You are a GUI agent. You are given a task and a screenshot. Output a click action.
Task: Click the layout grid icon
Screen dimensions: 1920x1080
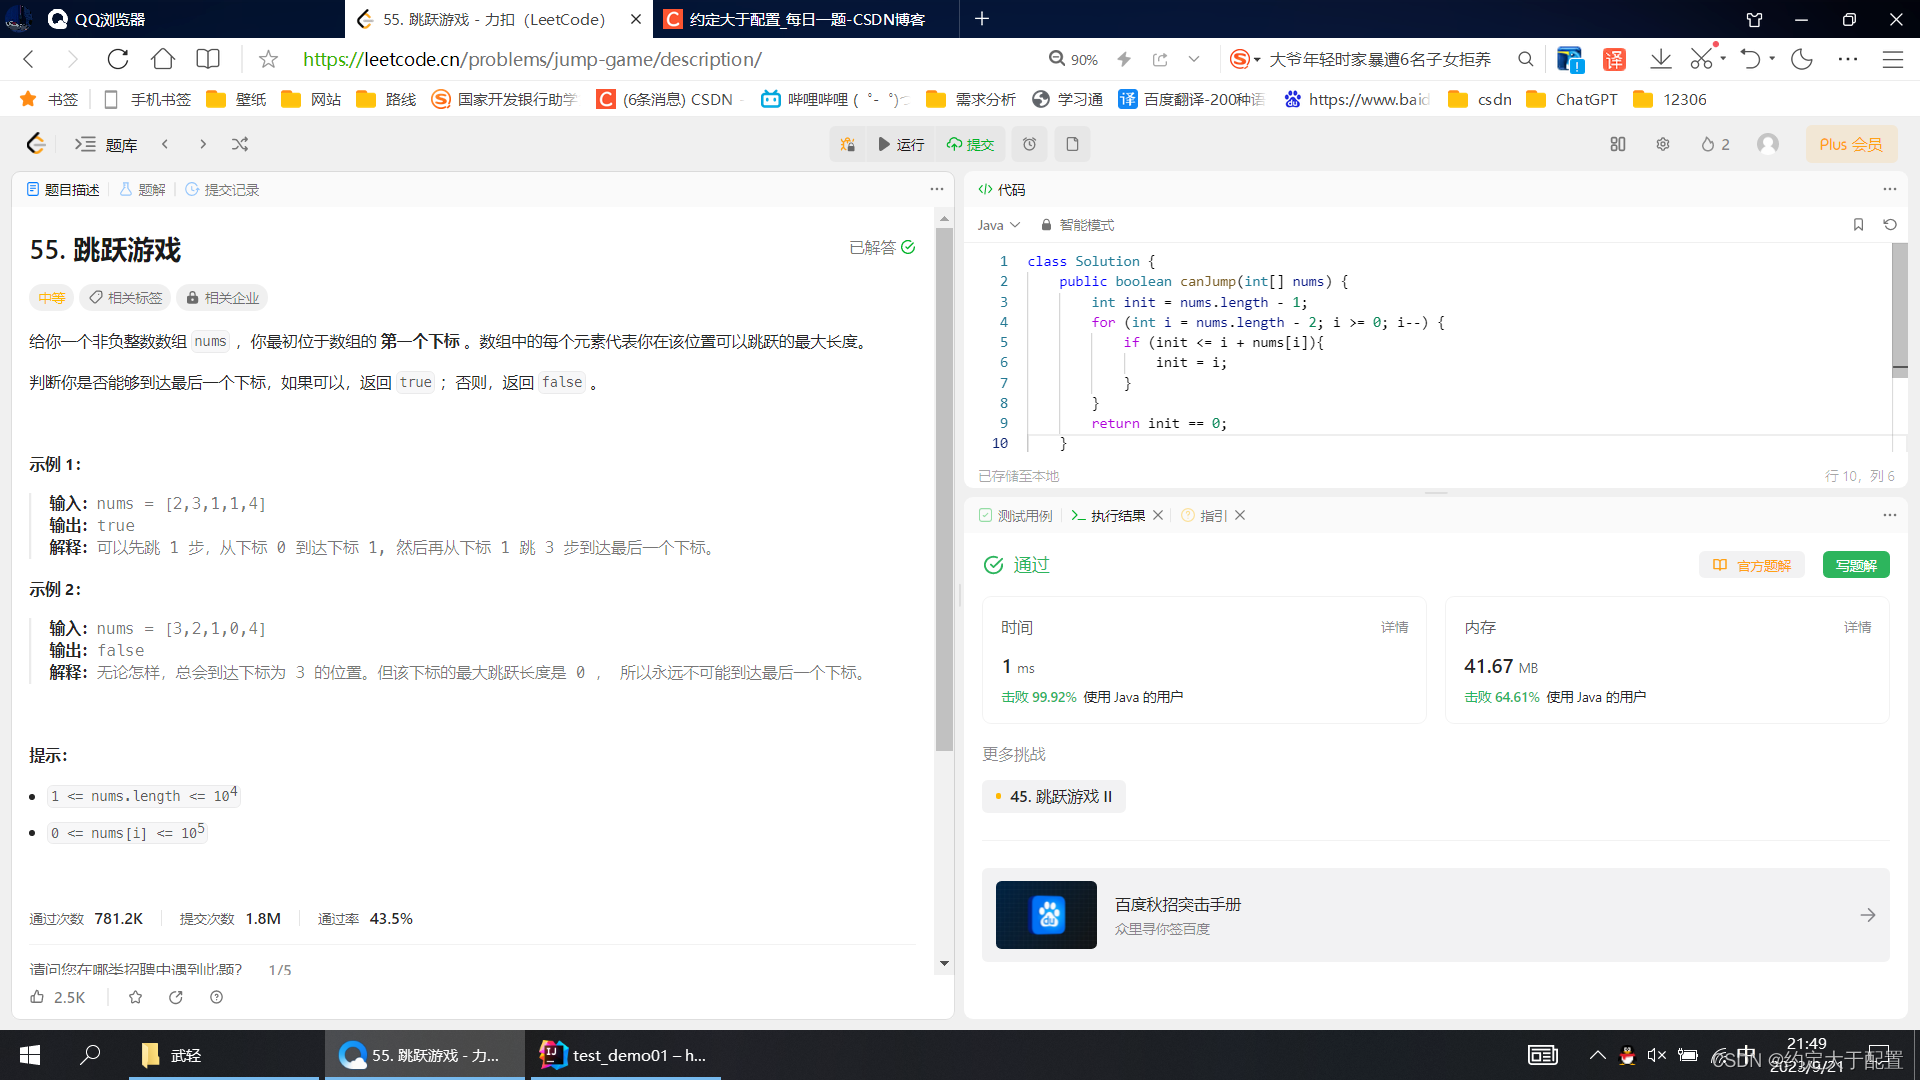[x=1618, y=144]
